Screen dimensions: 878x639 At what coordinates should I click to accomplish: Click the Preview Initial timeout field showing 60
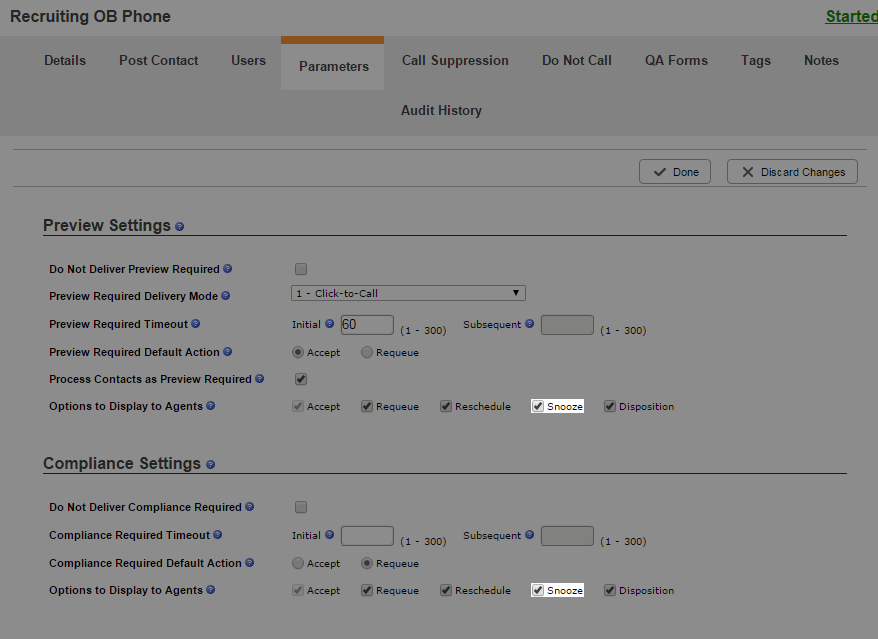pyautogui.click(x=367, y=325)
